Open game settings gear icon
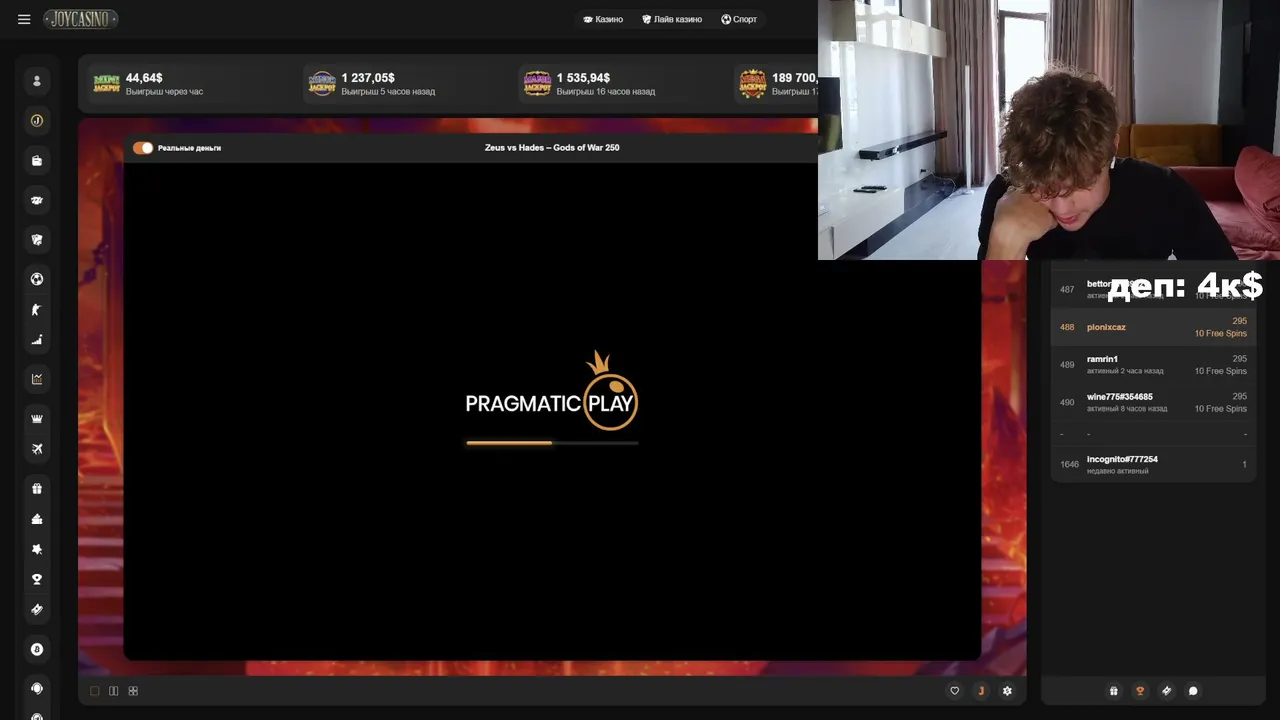 (x=1007, y=691)
